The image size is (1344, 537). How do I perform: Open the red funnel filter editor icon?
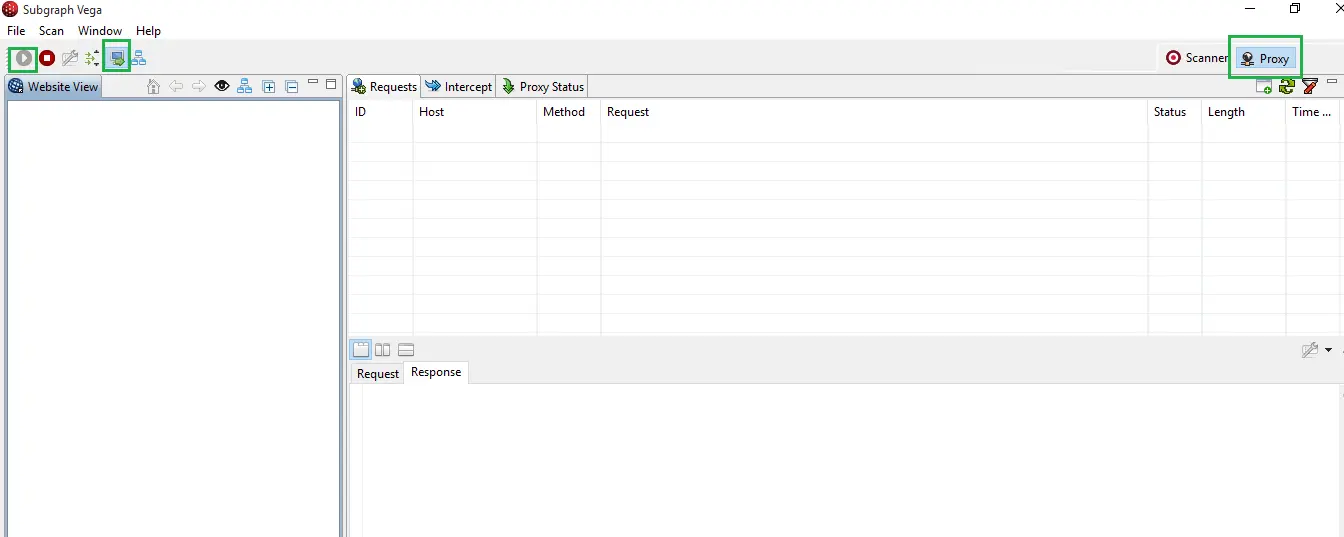point(1309,87)
